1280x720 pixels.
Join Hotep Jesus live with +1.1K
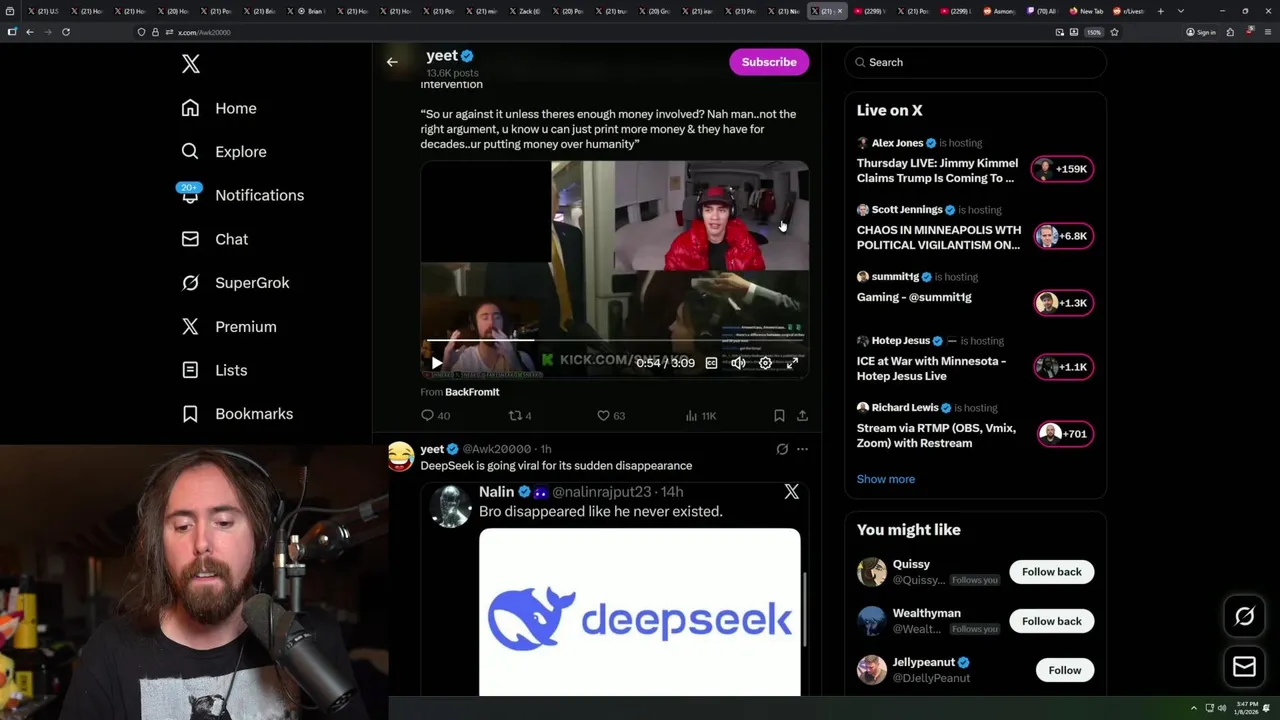click(x=1063, y=367)
